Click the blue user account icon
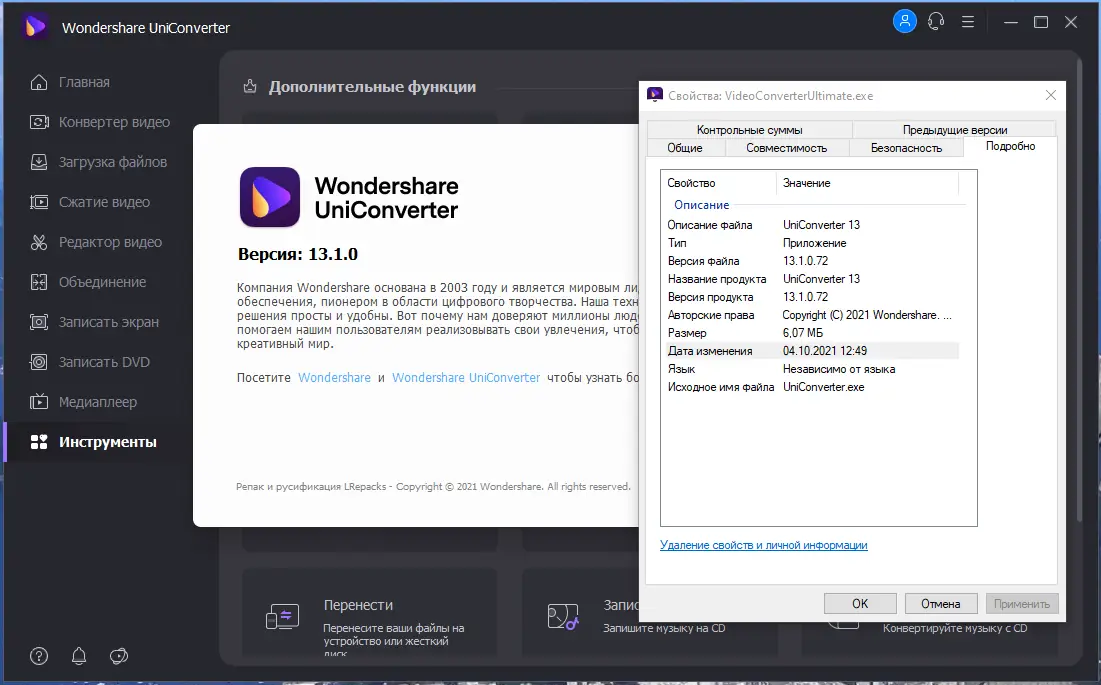 [x=904, y=21]
